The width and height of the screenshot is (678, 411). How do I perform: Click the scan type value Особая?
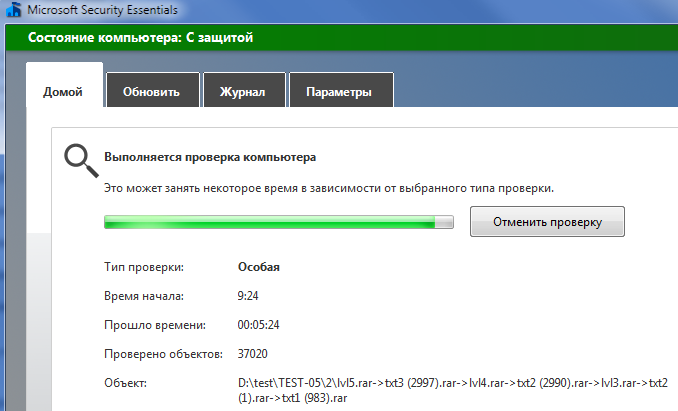(259, 267)
